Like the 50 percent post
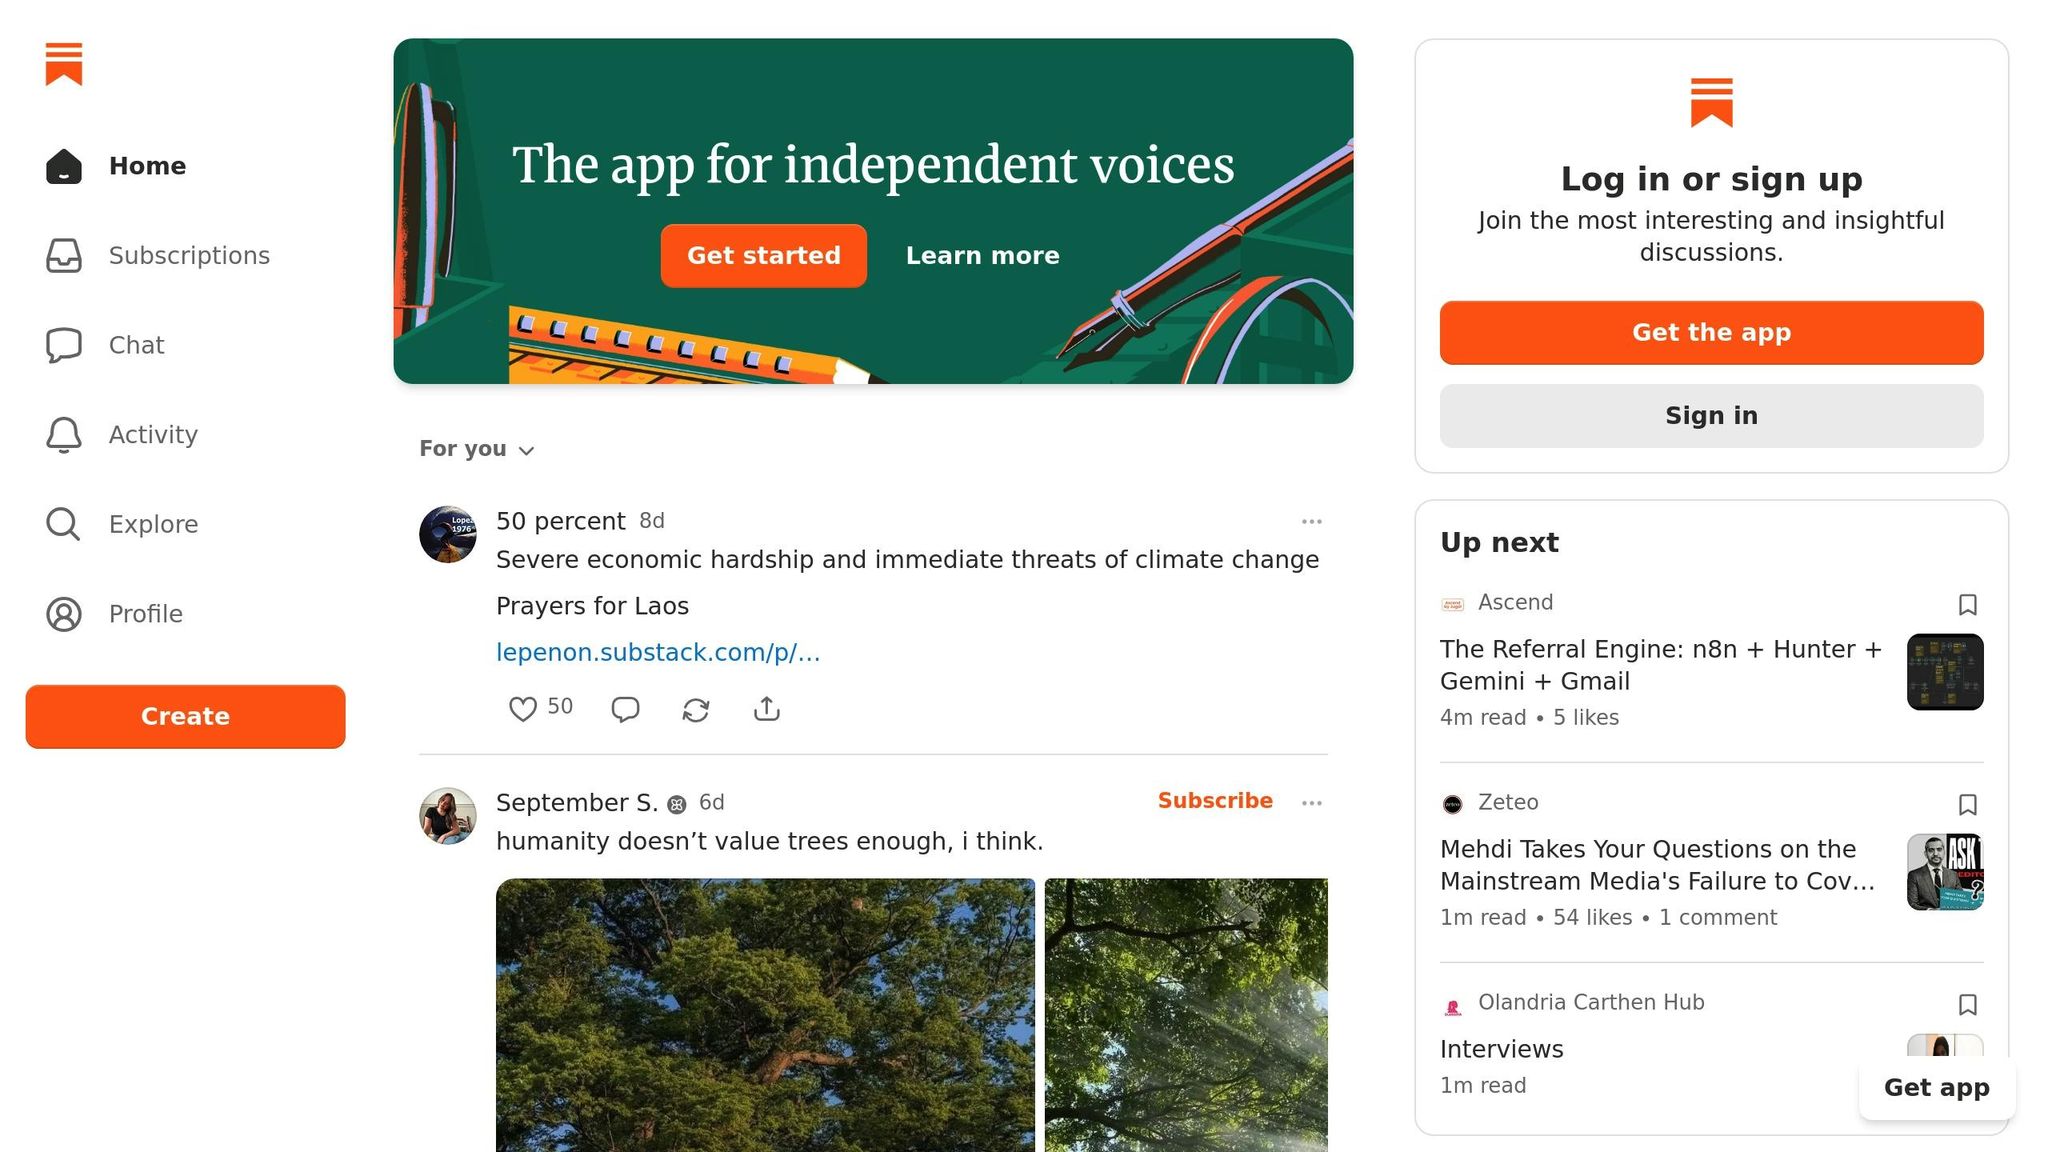This screenshot has height=1152, width=2048. [523, 709]
